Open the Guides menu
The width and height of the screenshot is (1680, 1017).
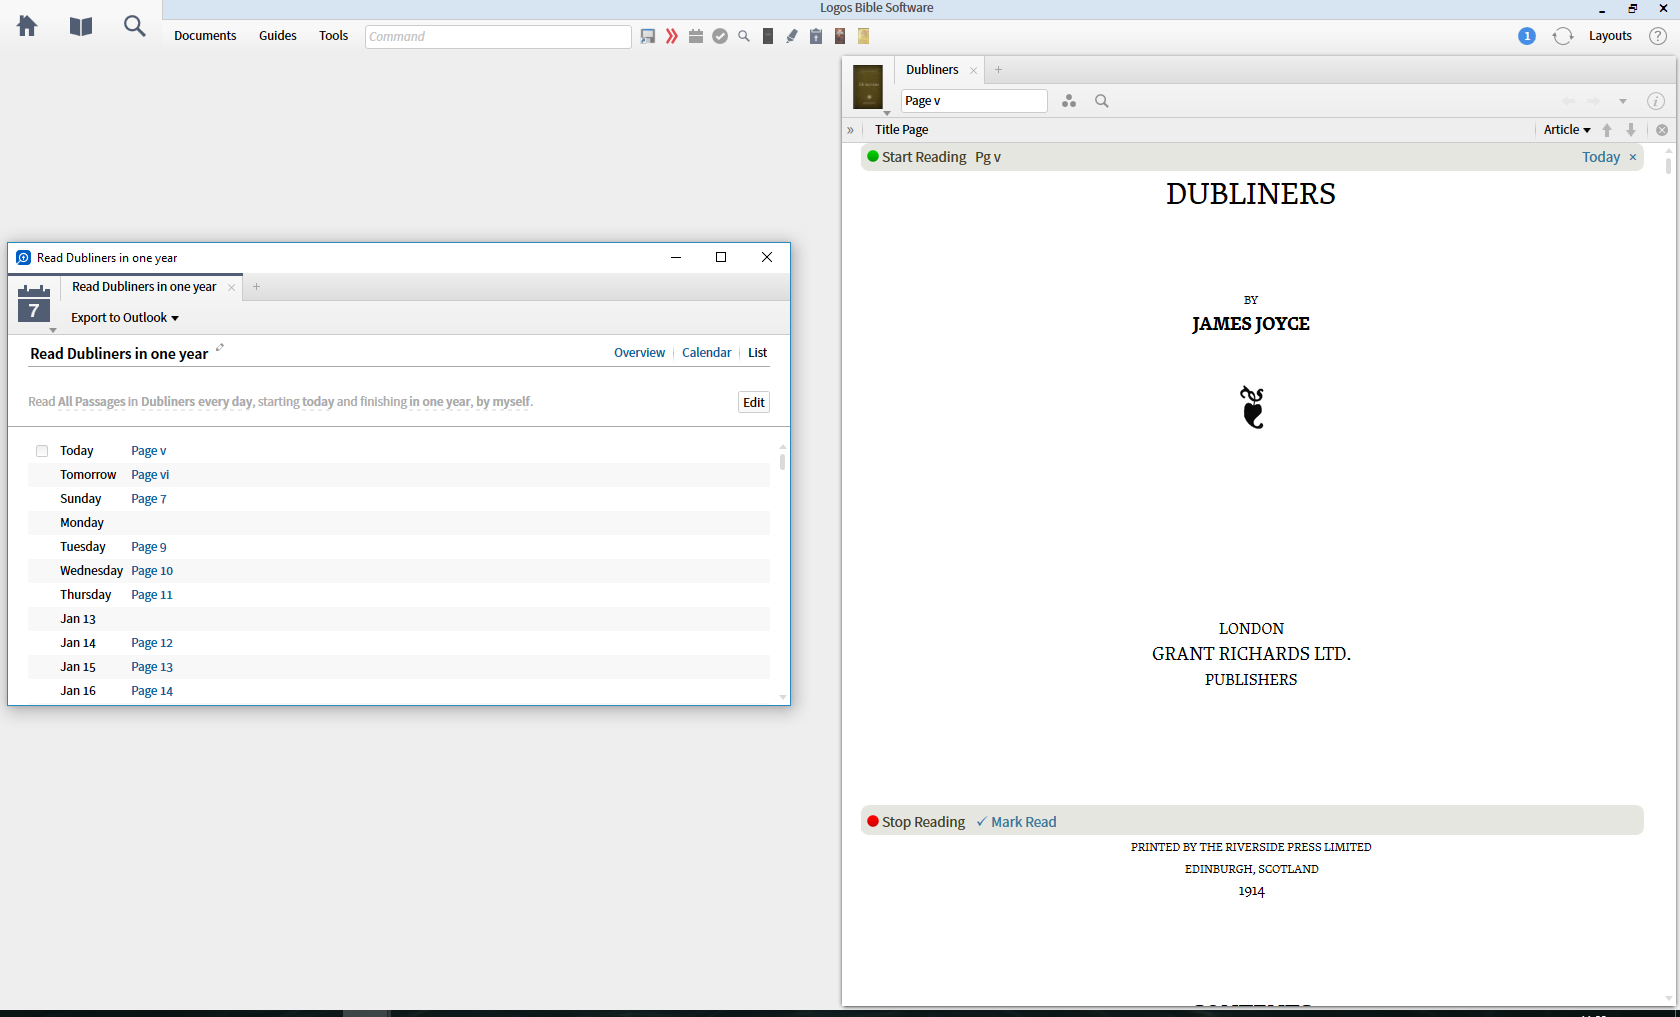click(x=278, y=36)
